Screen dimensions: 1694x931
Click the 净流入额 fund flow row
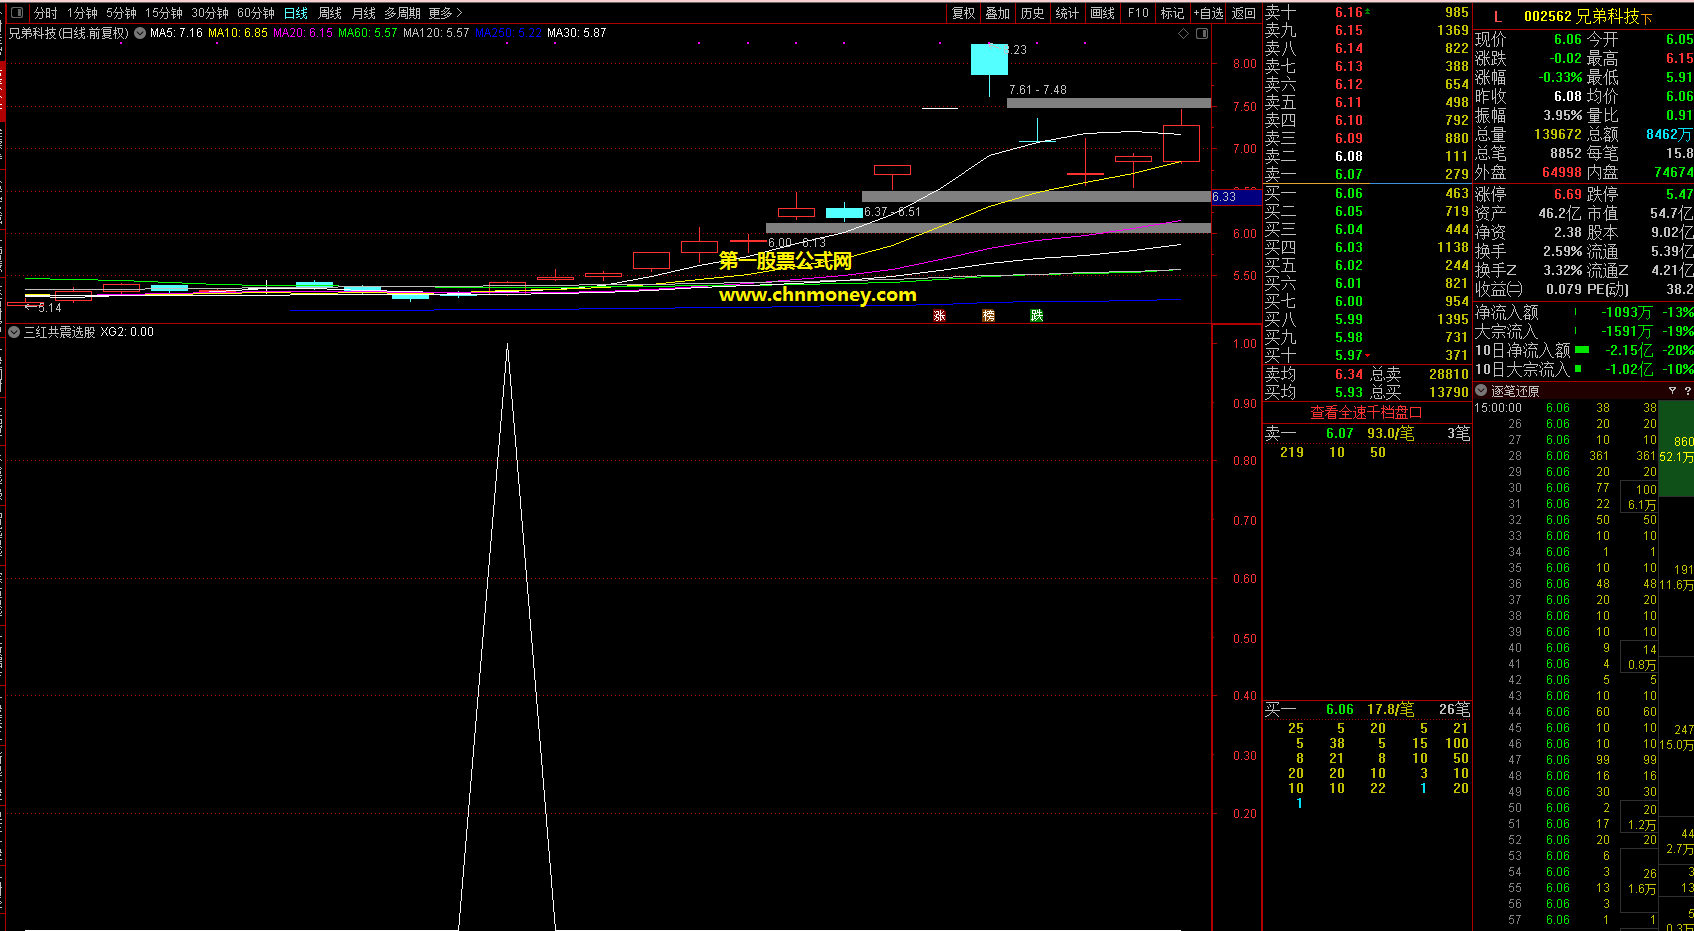[x=1584, y=313]
